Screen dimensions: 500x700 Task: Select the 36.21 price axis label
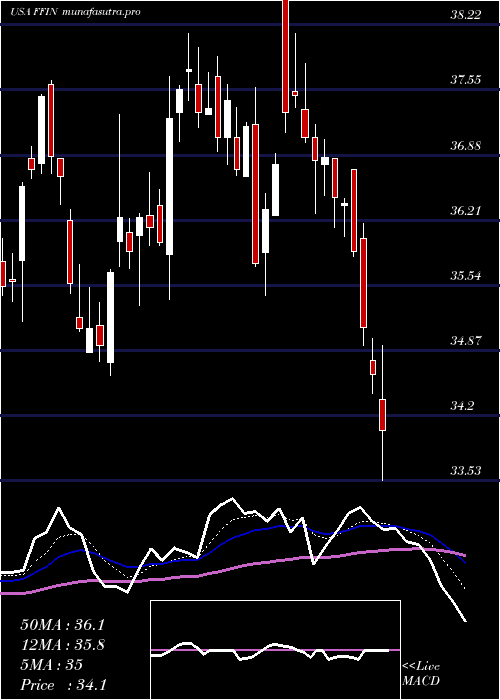pyautogui.click(x=466, y=210)
